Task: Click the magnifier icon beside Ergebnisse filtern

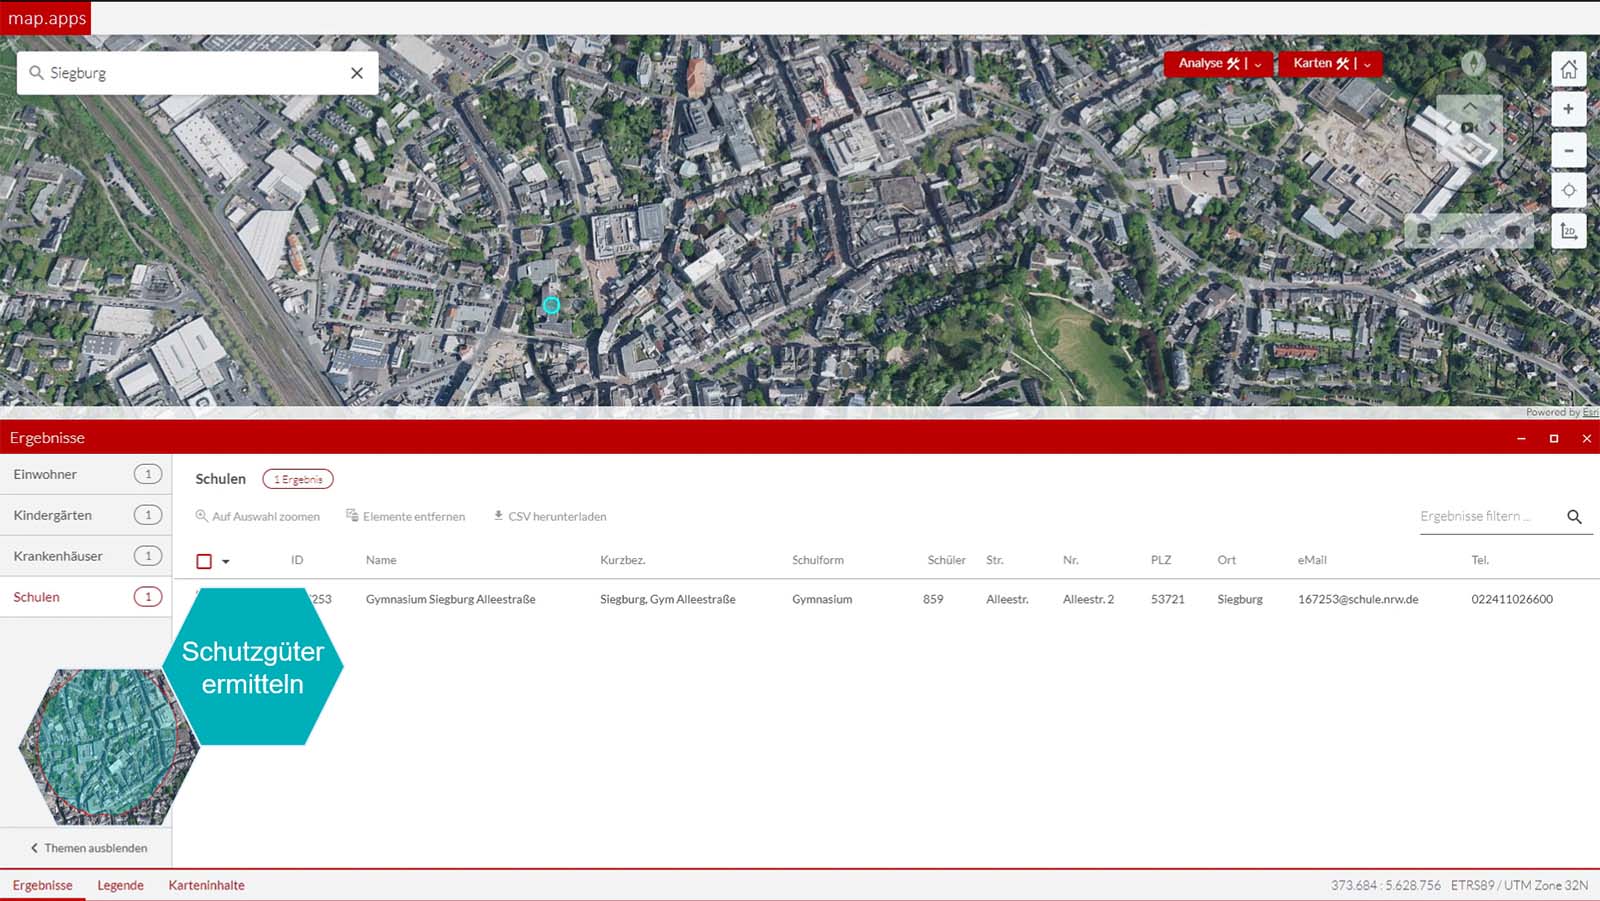Action: [x=1574, y=517]
